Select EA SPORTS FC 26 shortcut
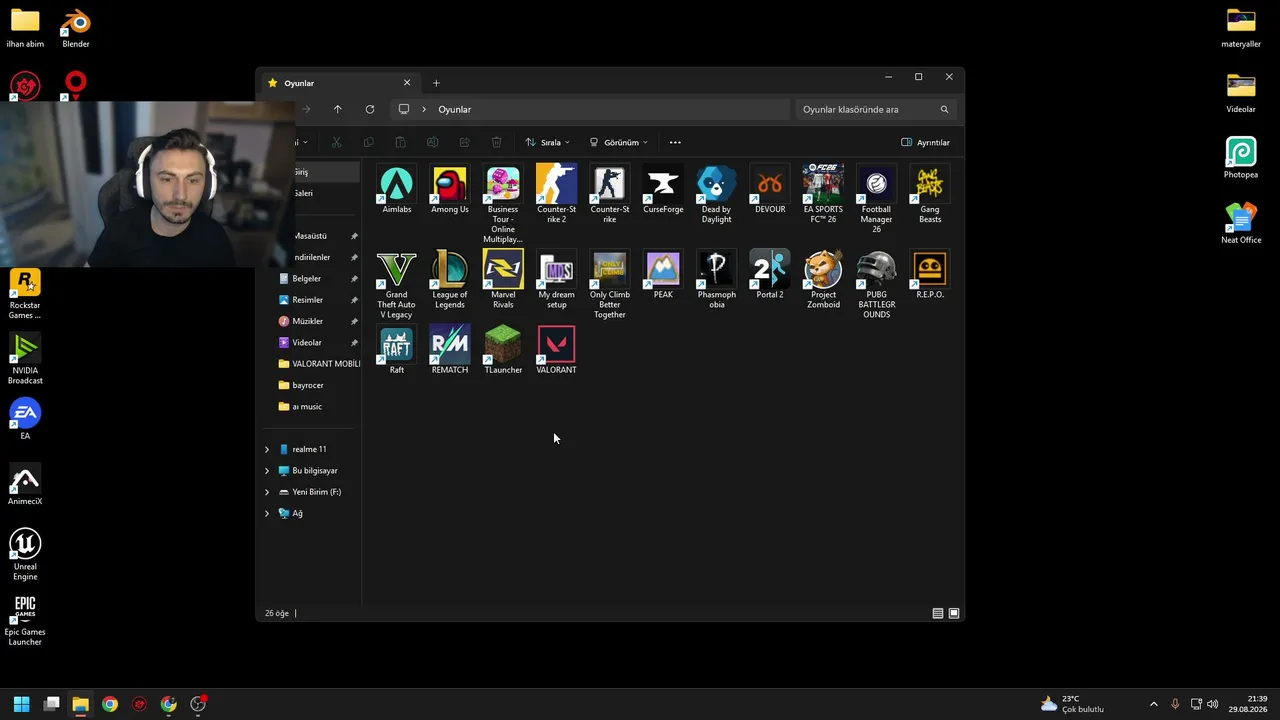1280x720 pixels. (x=823, y=194)
